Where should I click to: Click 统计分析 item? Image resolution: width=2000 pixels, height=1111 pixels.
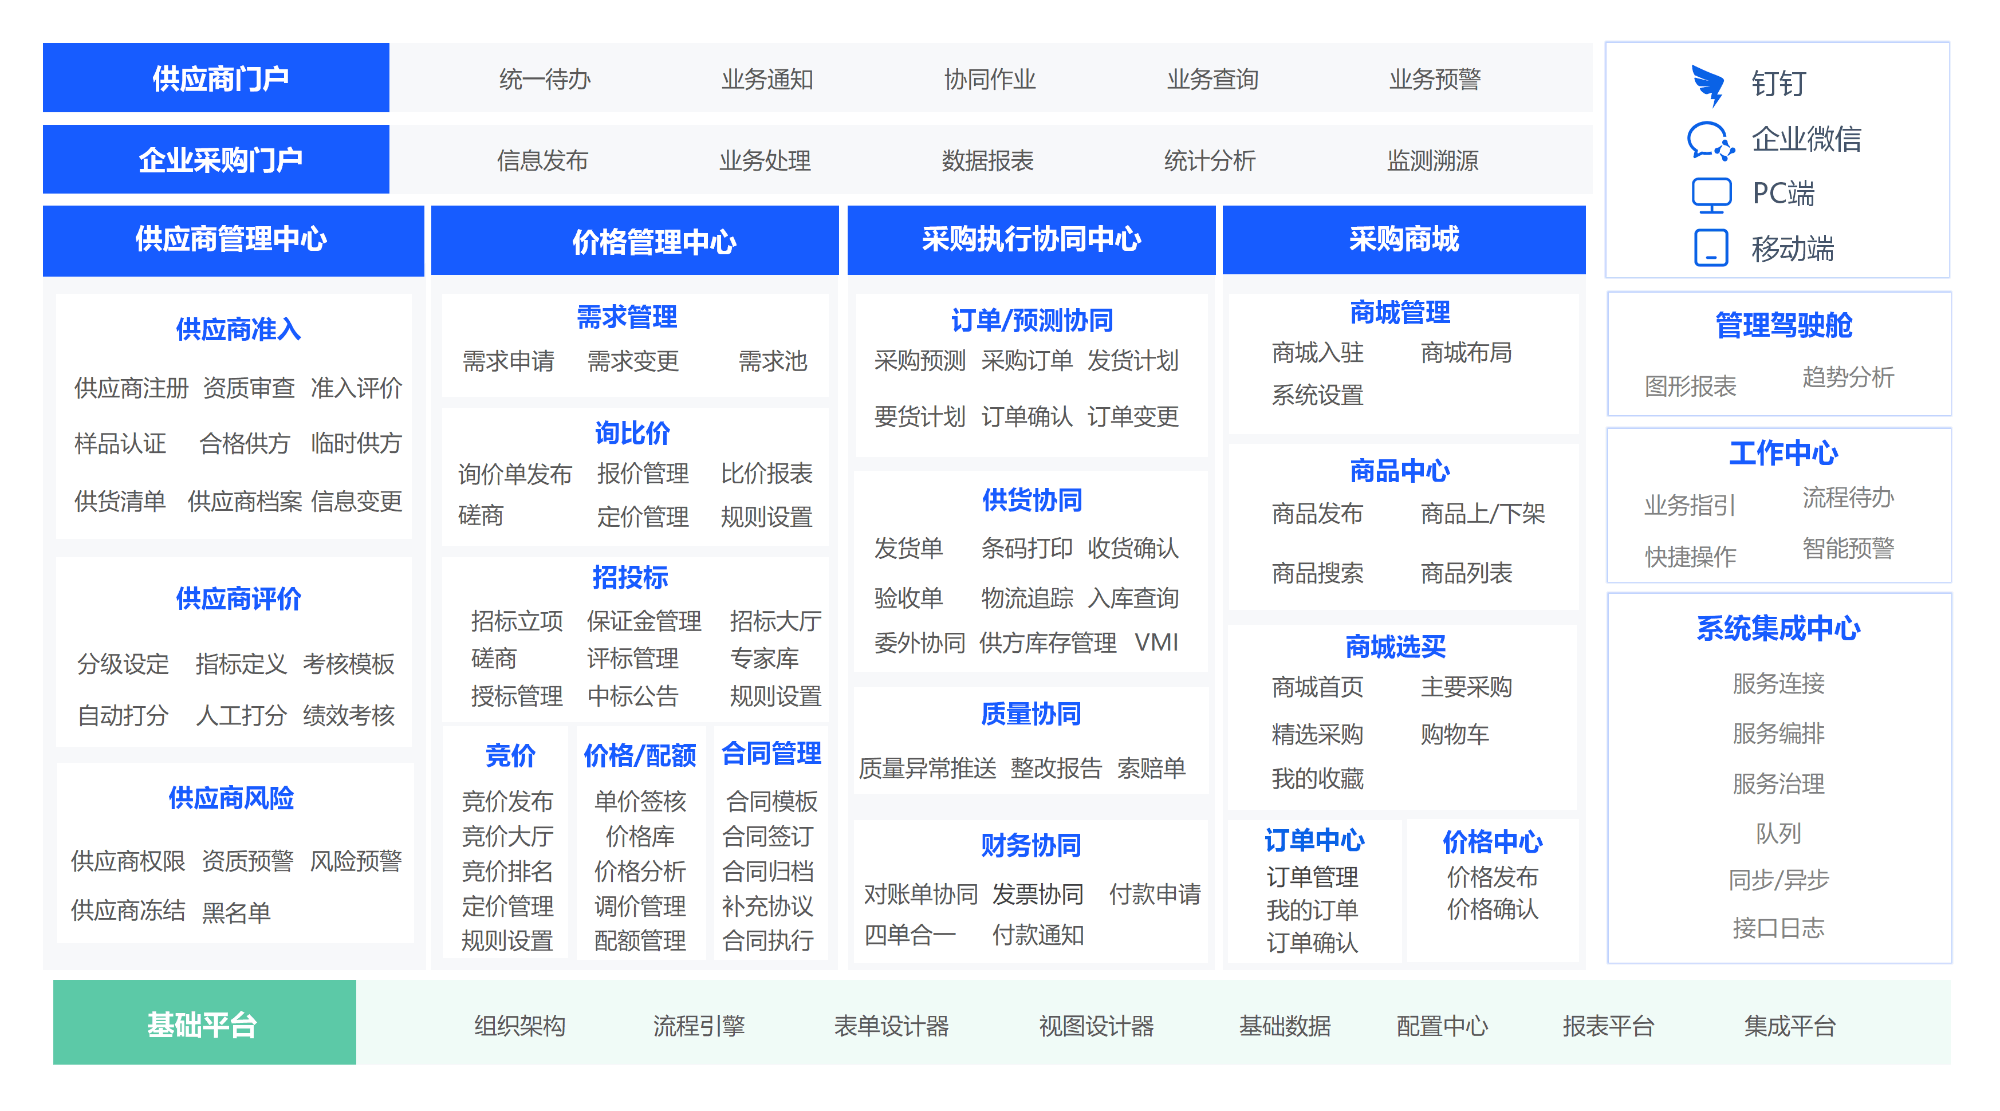pos(1209,160)
